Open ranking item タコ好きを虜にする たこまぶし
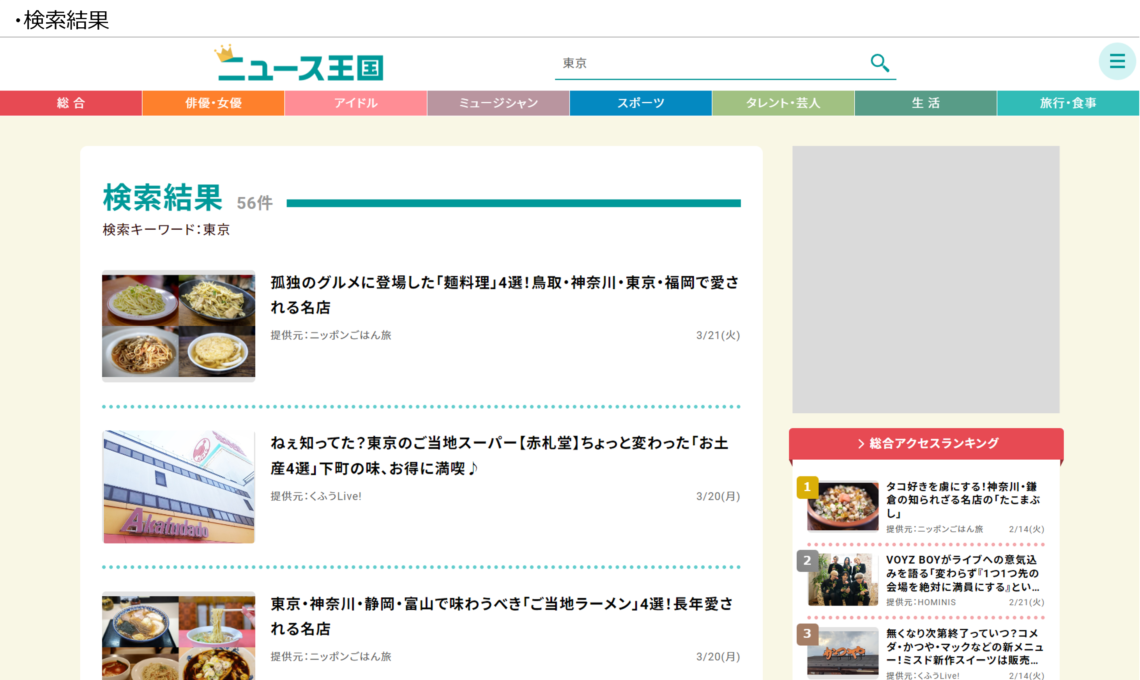 pyautogui.click(x=964, y=500)
